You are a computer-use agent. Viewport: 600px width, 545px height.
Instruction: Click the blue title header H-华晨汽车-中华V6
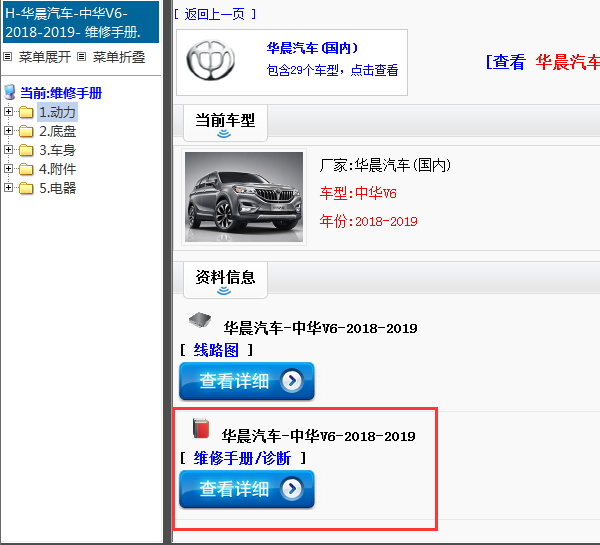(x=81, y=22)
